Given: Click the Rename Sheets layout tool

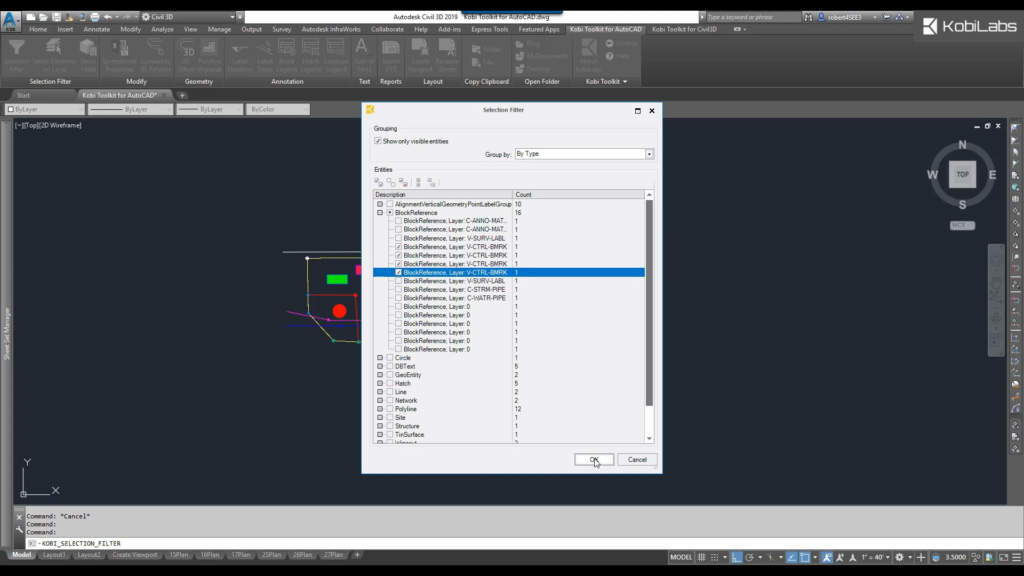Looking at the screenshot, I should [x=447, y=56].
